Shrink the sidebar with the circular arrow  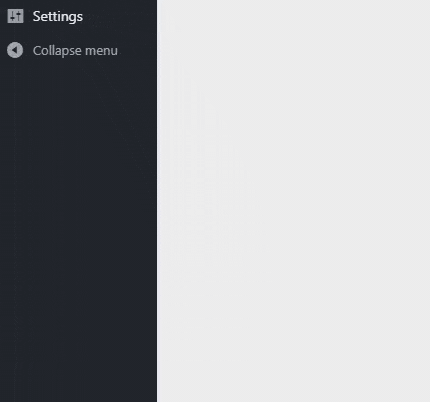[x=15, y=50]
